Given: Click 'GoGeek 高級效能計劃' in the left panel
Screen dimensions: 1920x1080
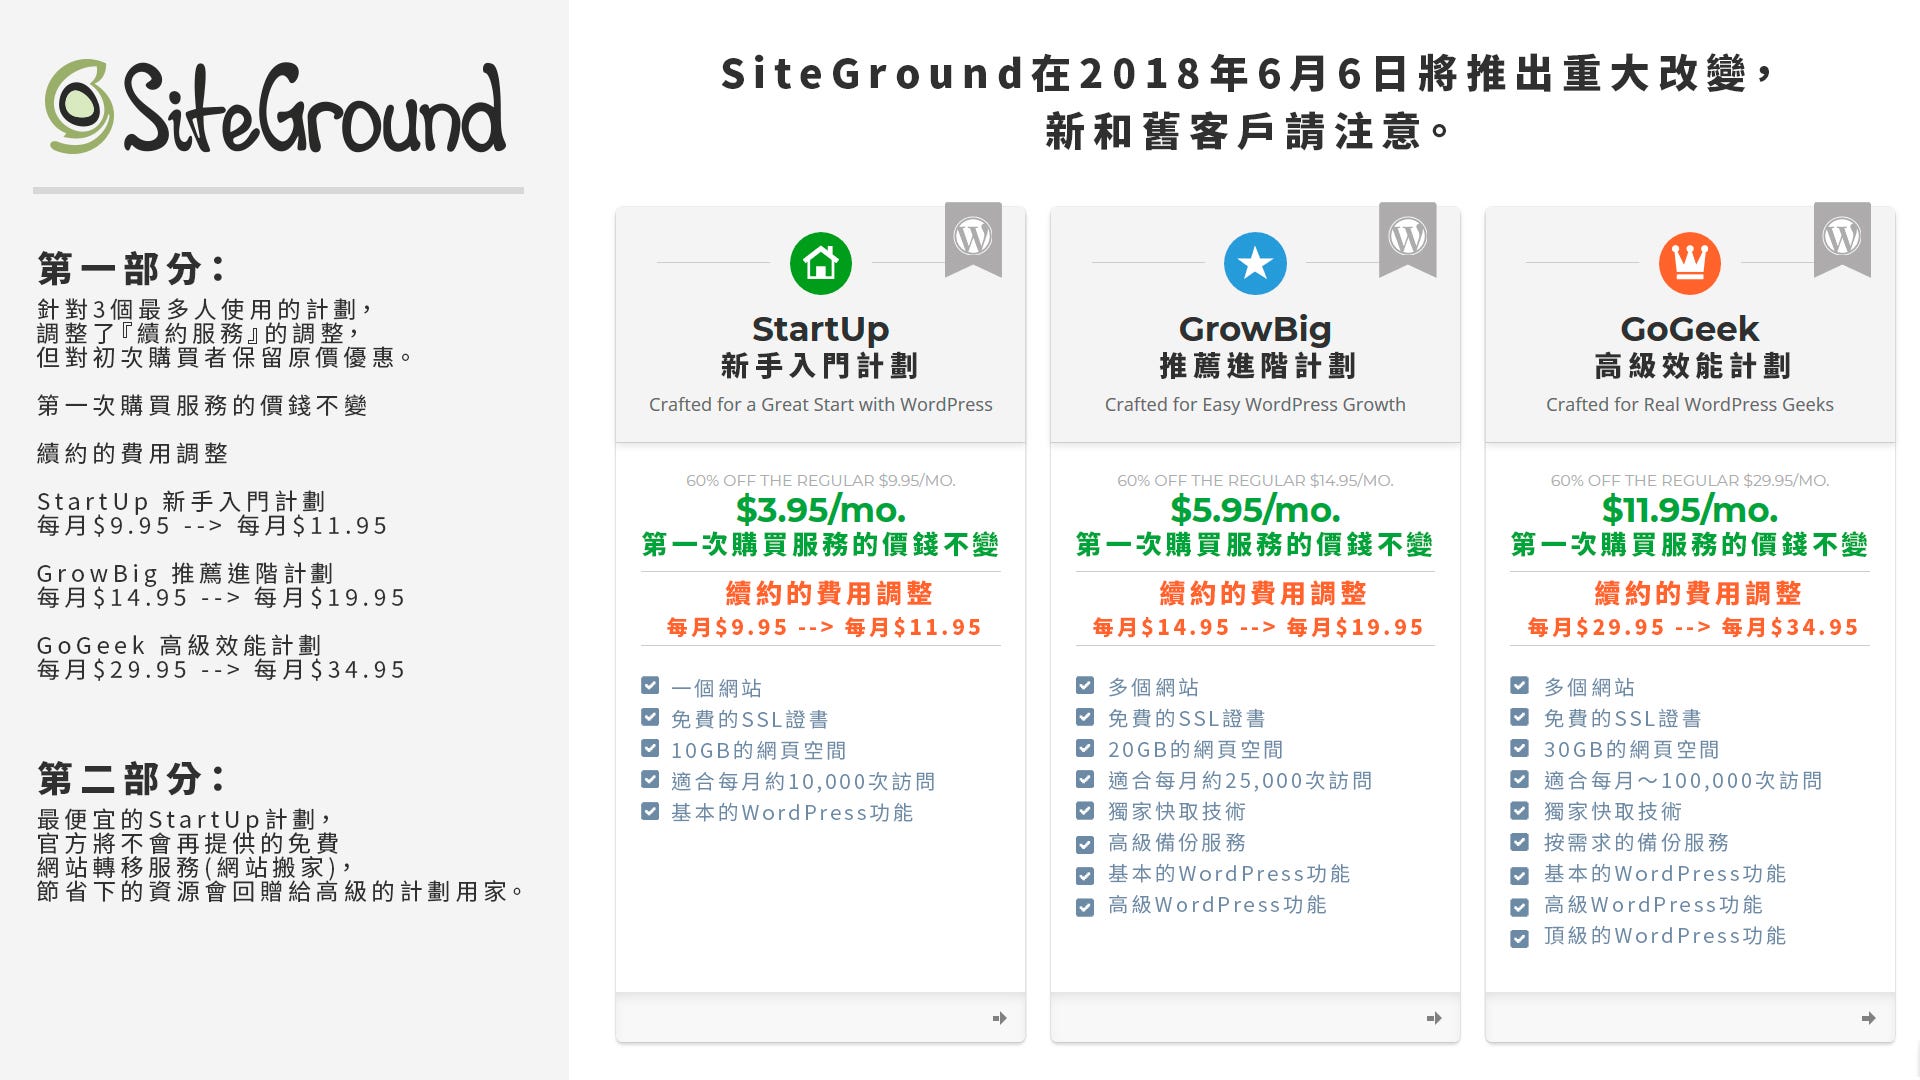Looking at the screenshot, I should tap(179, 646).
